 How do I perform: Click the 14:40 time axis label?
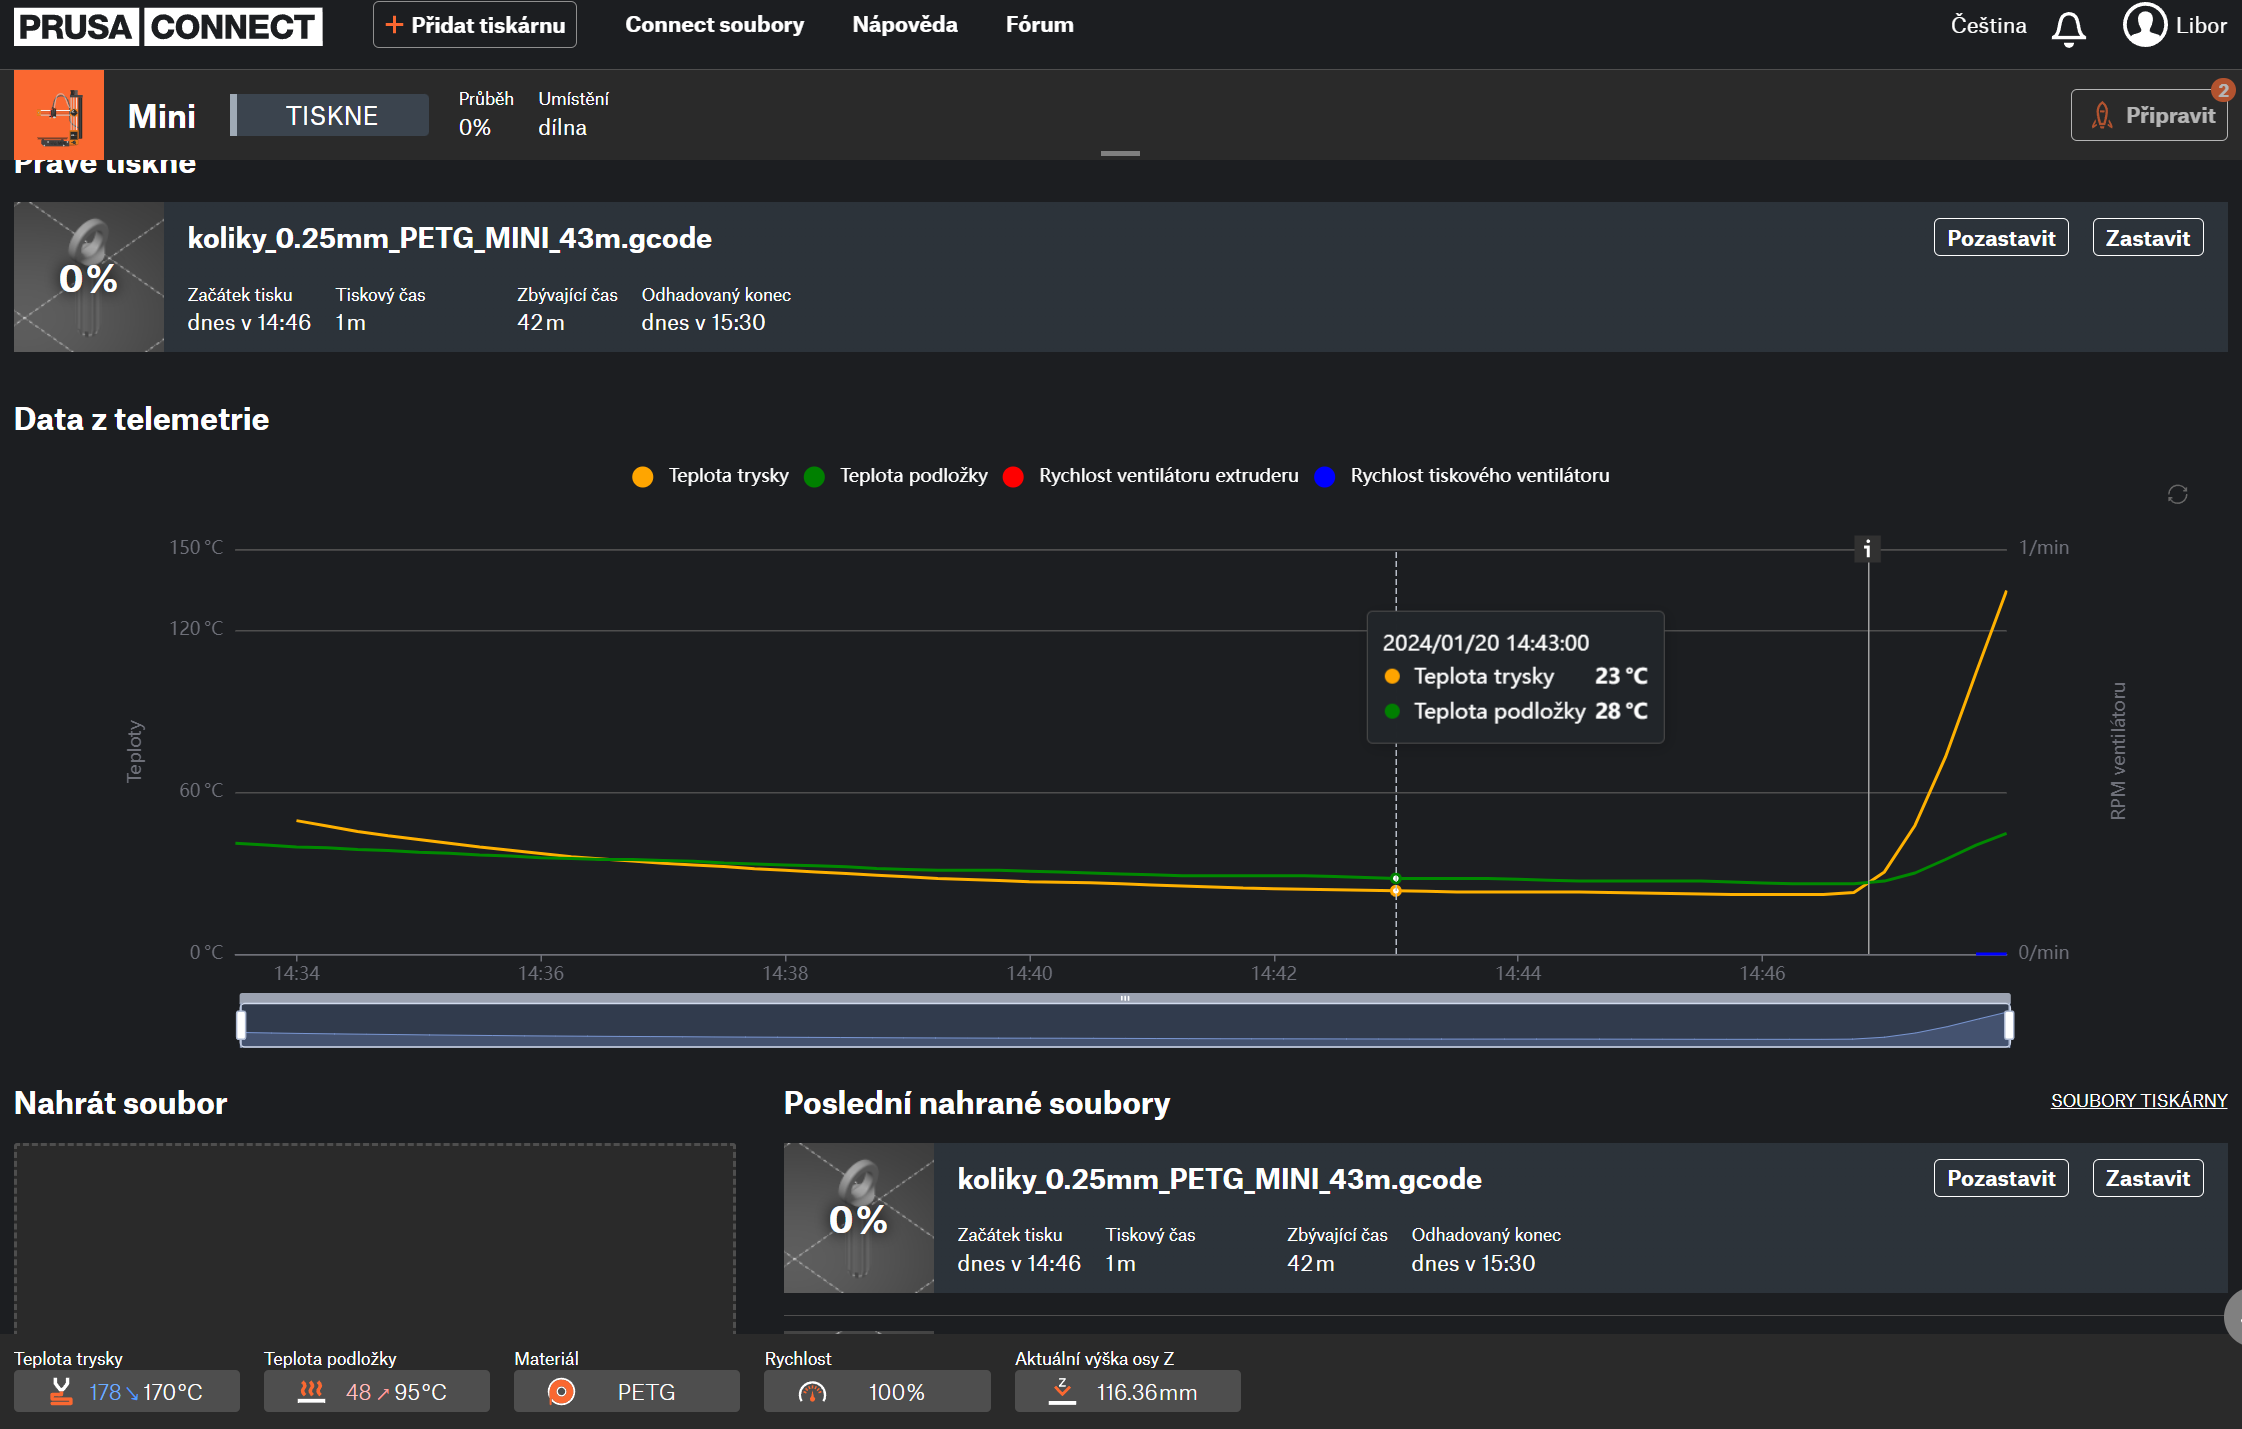tap(1030, 973)
